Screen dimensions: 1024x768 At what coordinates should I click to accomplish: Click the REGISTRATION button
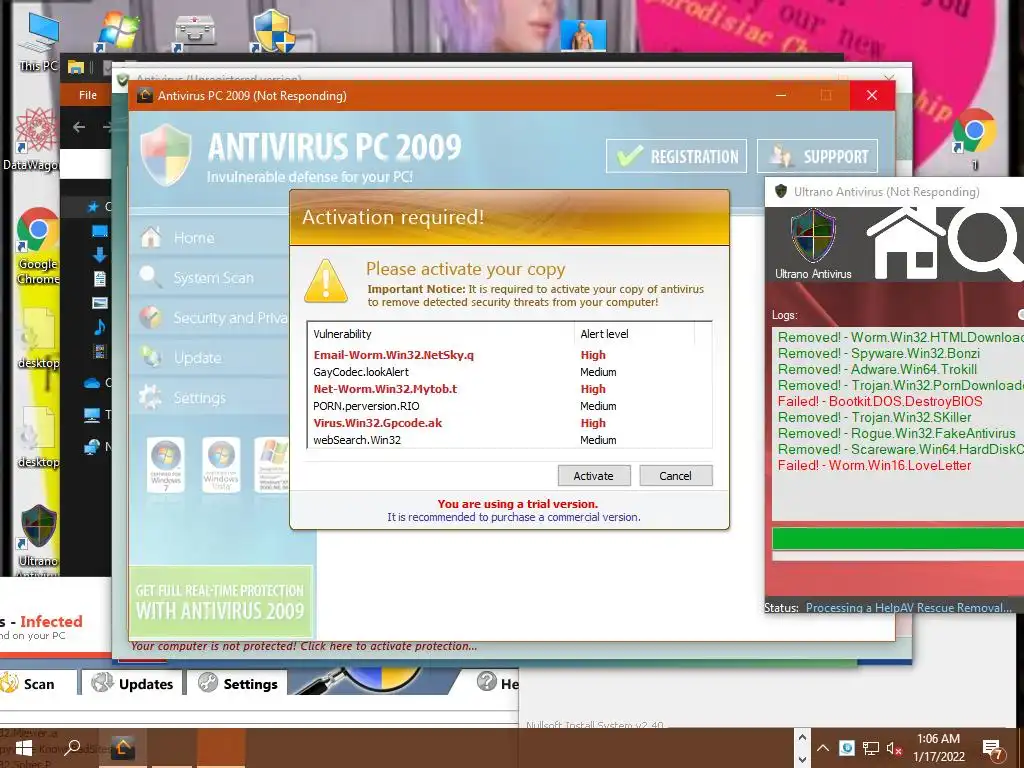pyautogui.click(x=676, y=156)
